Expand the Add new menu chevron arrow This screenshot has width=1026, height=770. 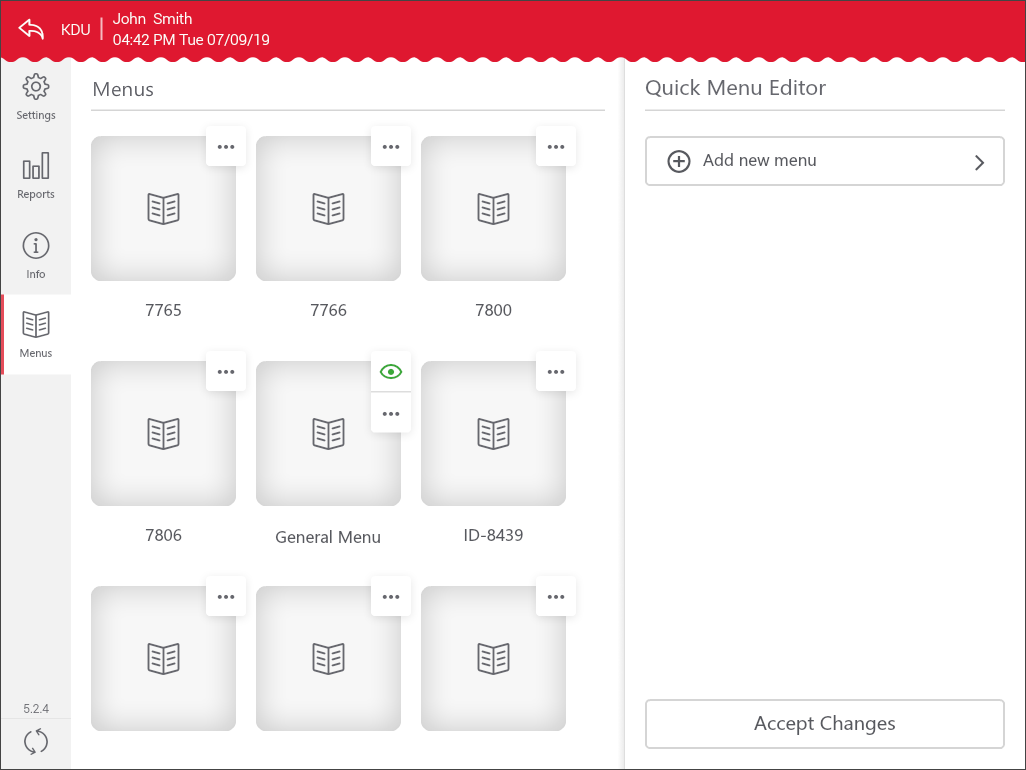[x=979, y=162]
